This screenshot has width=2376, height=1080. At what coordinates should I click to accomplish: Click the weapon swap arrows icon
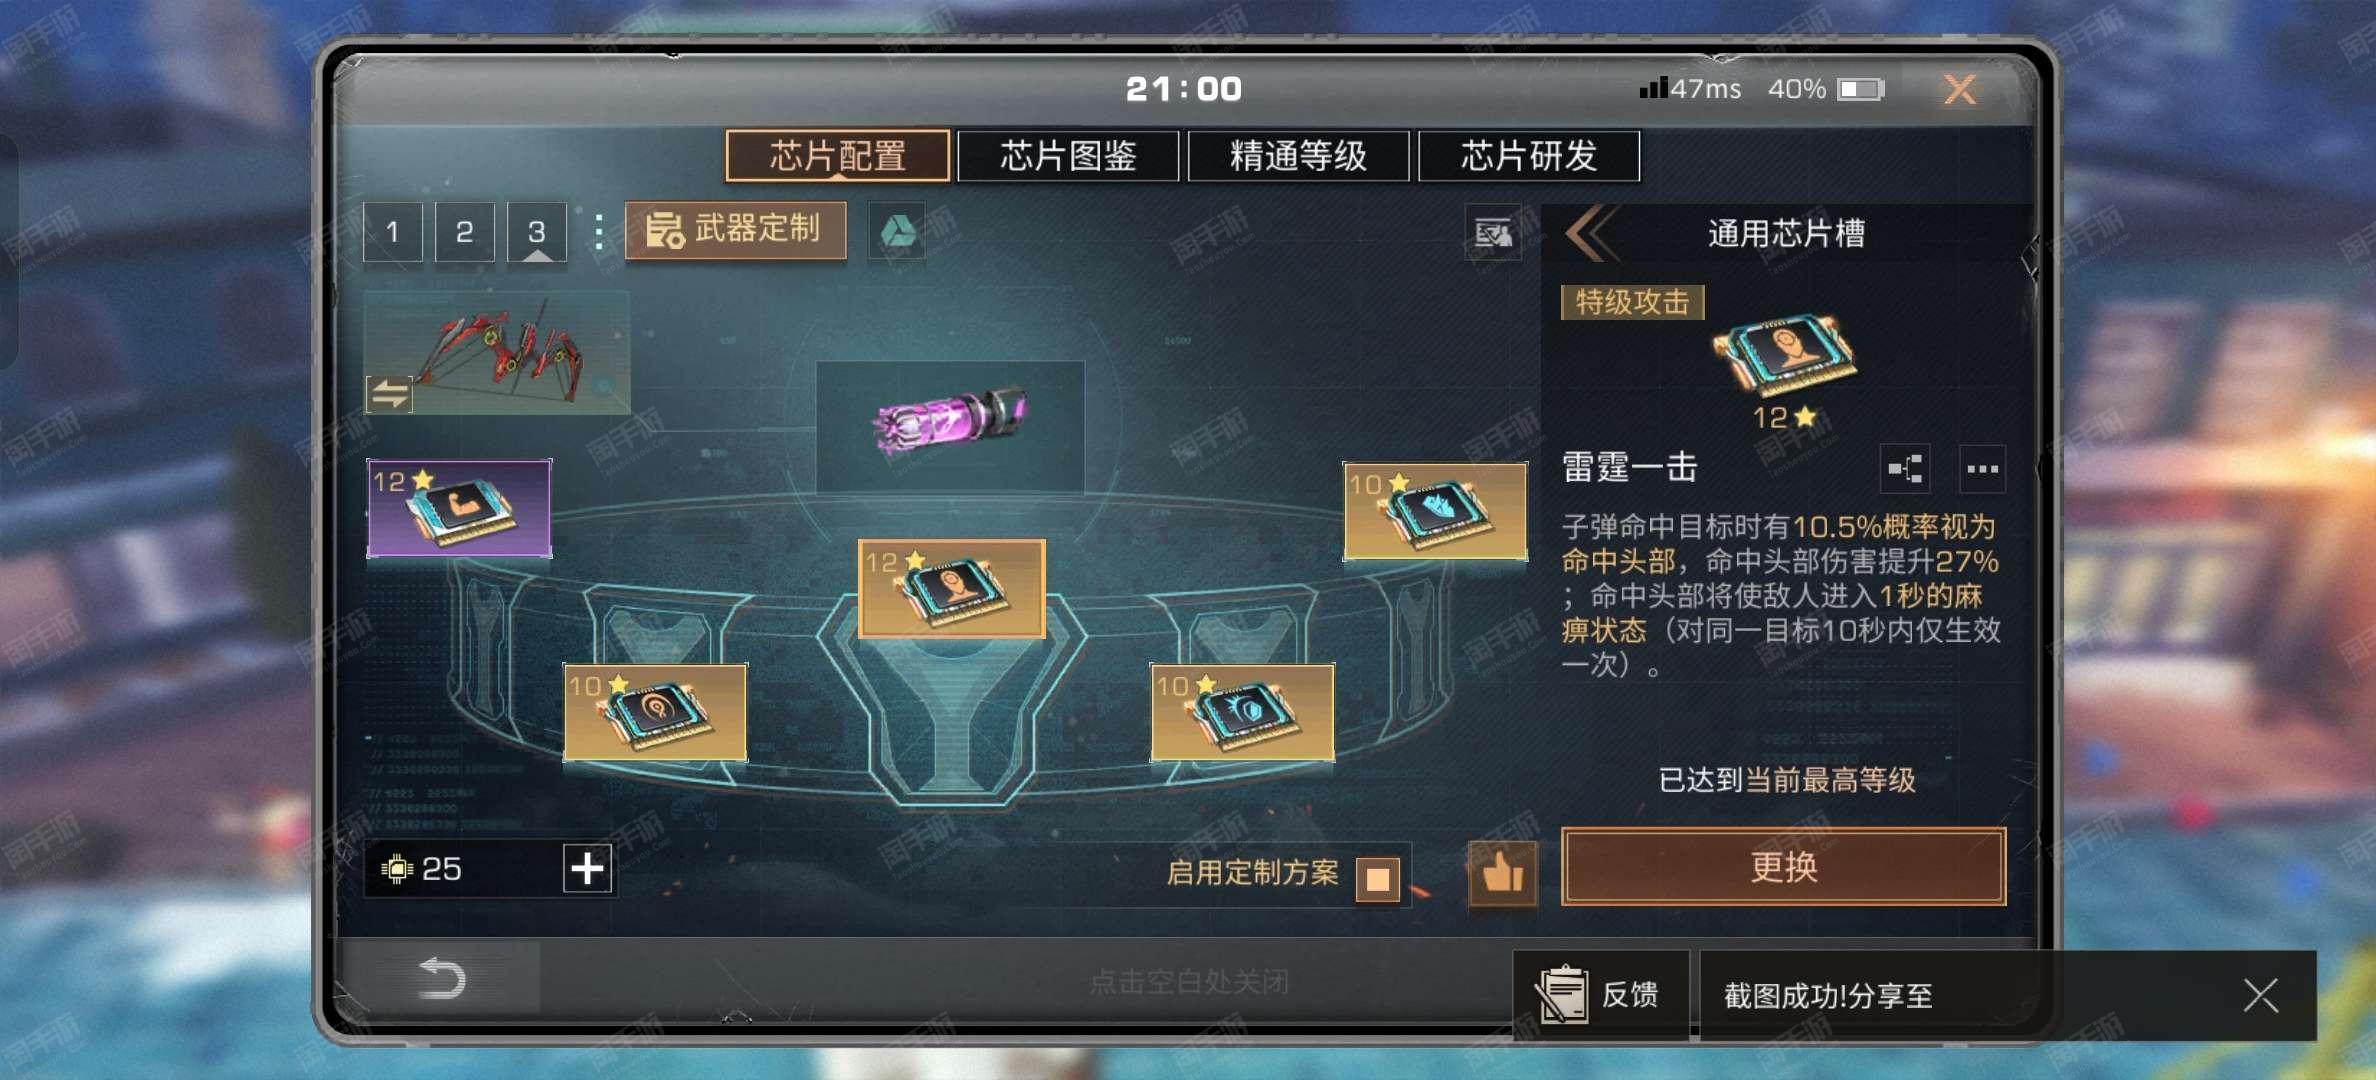[389, 394]
